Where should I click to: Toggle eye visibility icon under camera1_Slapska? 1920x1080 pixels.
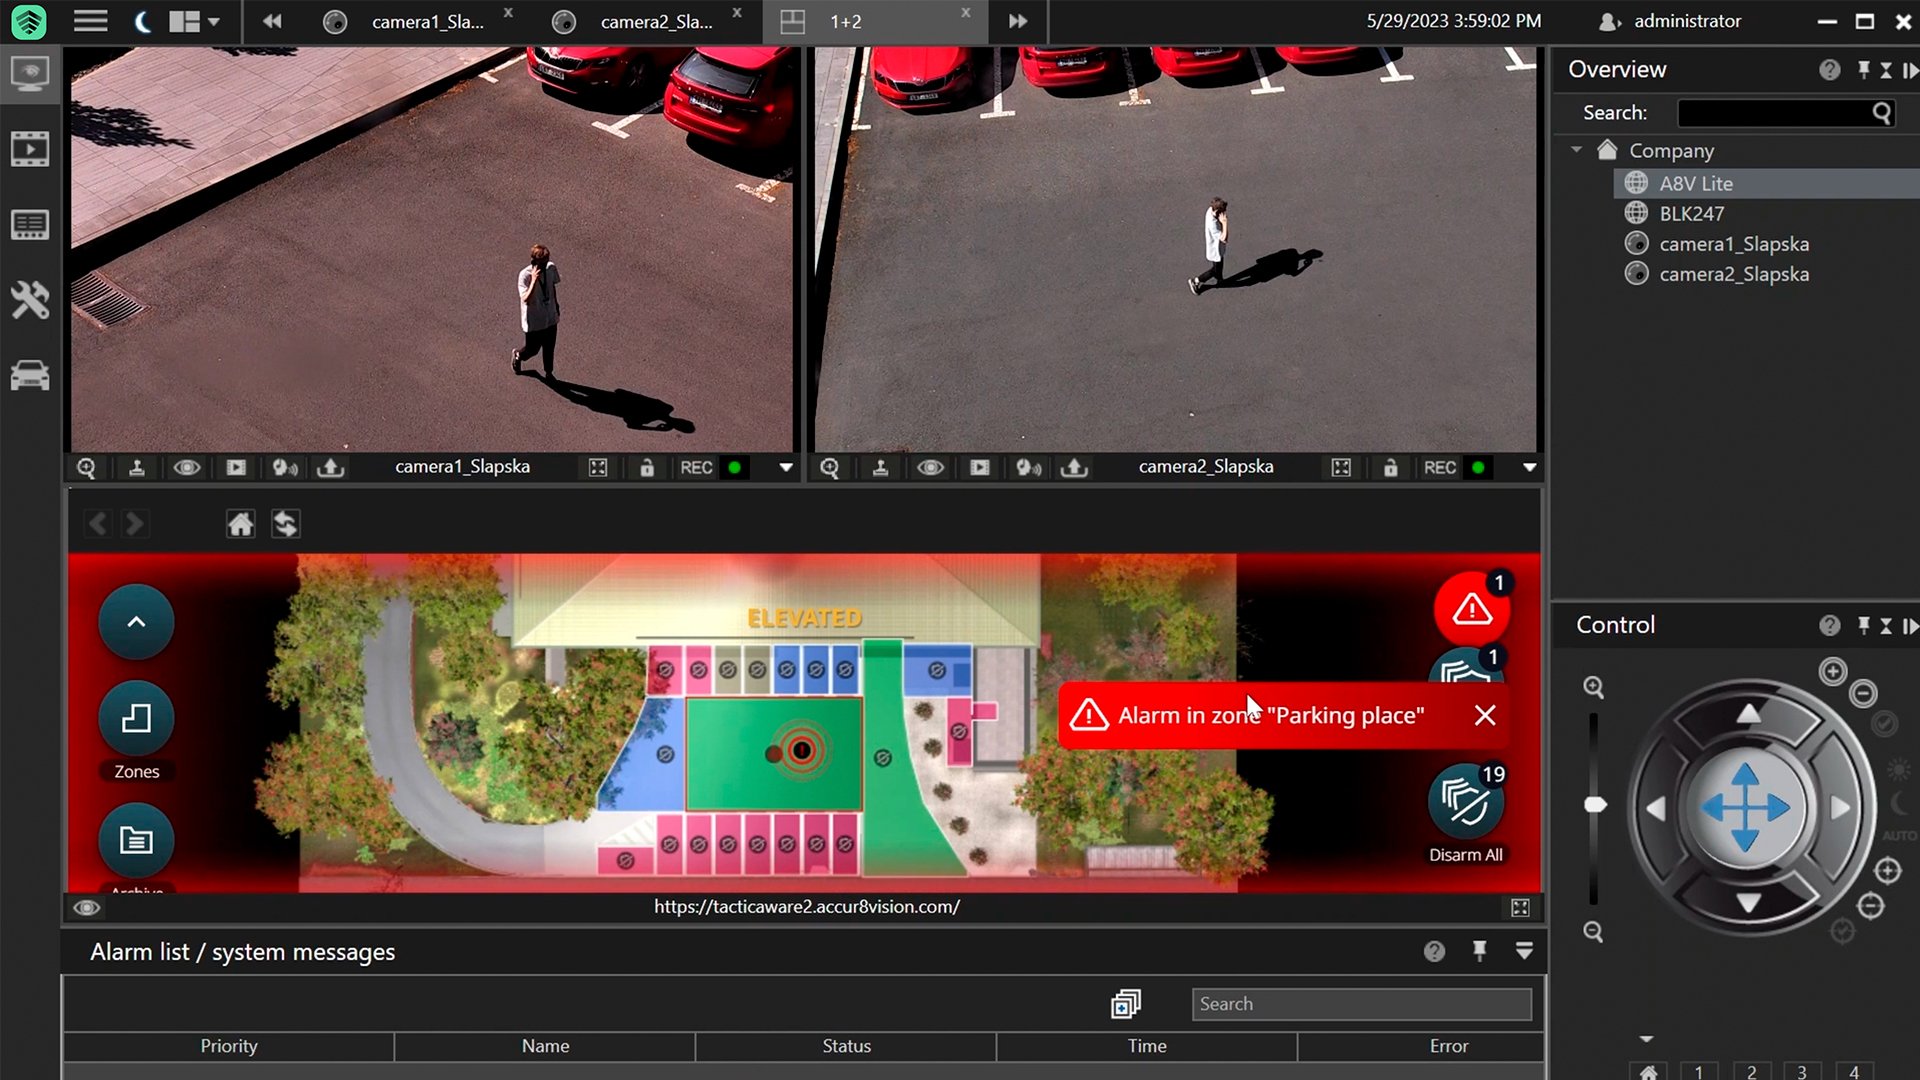[x=186, y=467]
